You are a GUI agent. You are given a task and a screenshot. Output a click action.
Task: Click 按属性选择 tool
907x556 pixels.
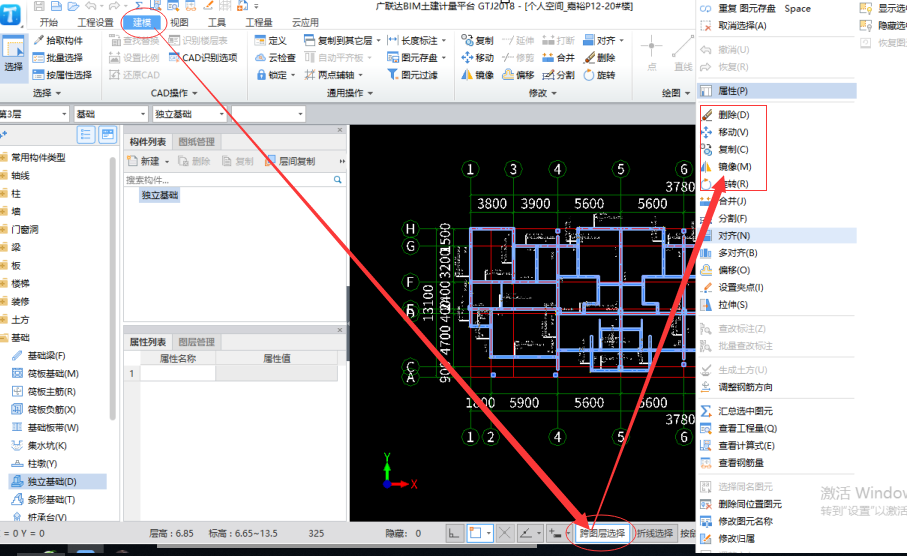pos(62,75)
